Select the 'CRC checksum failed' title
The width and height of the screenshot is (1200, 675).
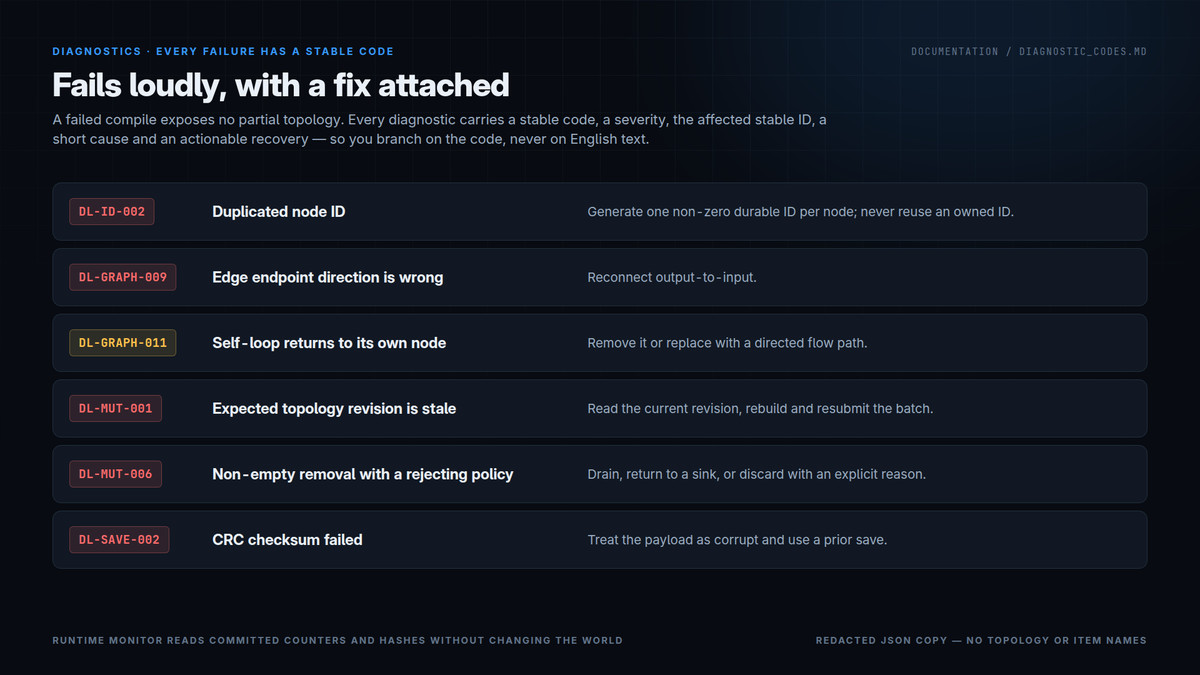click(x=288, y=540)
